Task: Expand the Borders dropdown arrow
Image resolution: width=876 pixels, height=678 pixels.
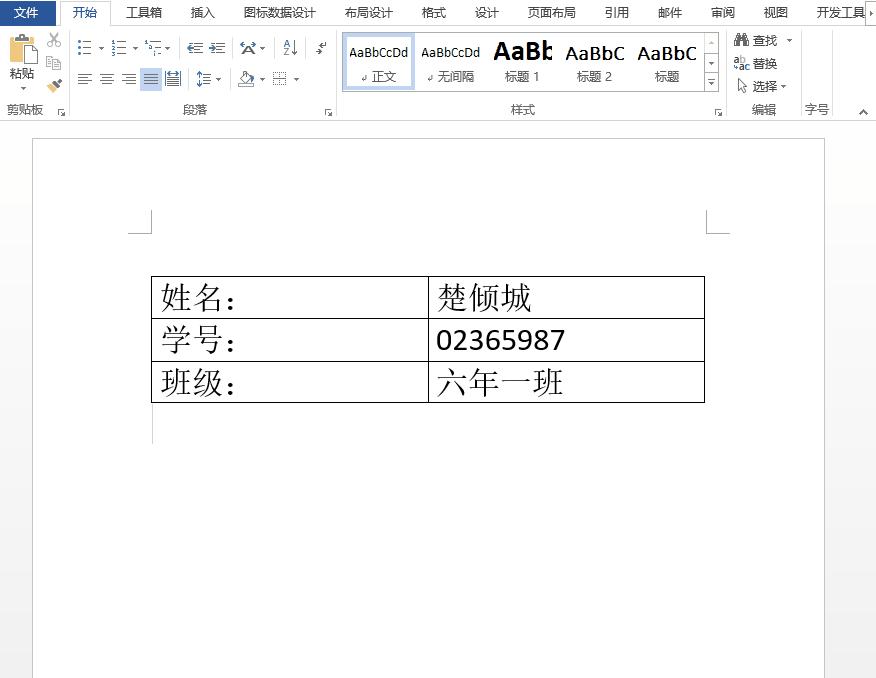Action: pos(296,79)
